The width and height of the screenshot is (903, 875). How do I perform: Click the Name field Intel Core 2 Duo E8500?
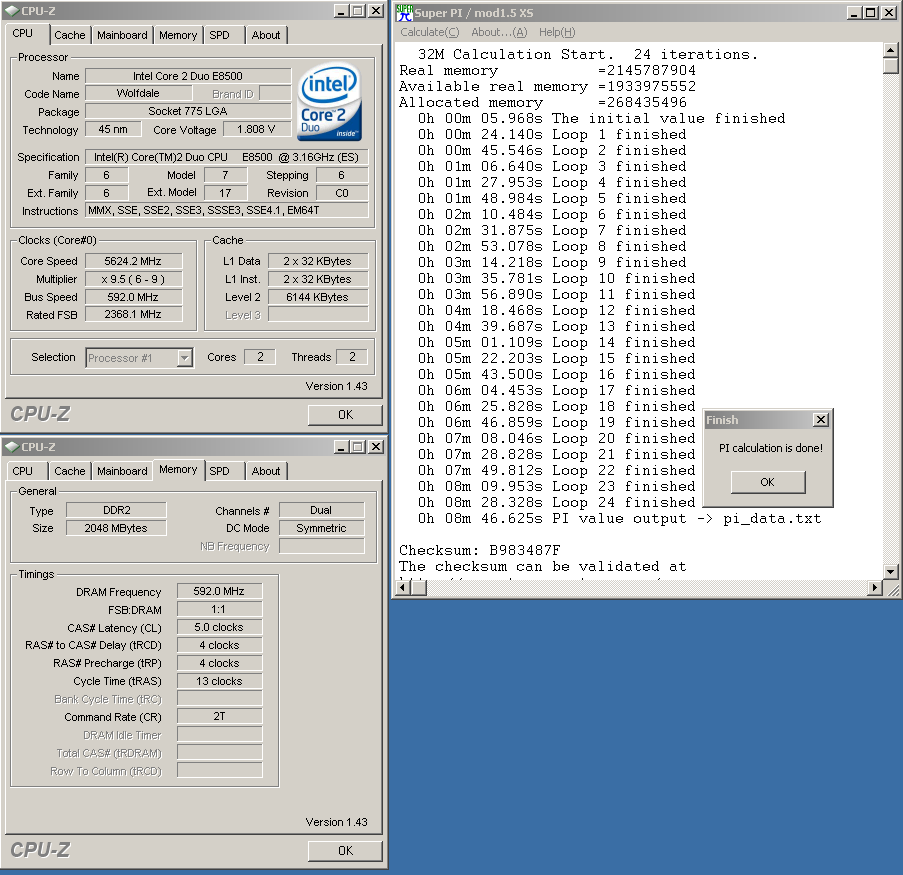tap(188, 76)
